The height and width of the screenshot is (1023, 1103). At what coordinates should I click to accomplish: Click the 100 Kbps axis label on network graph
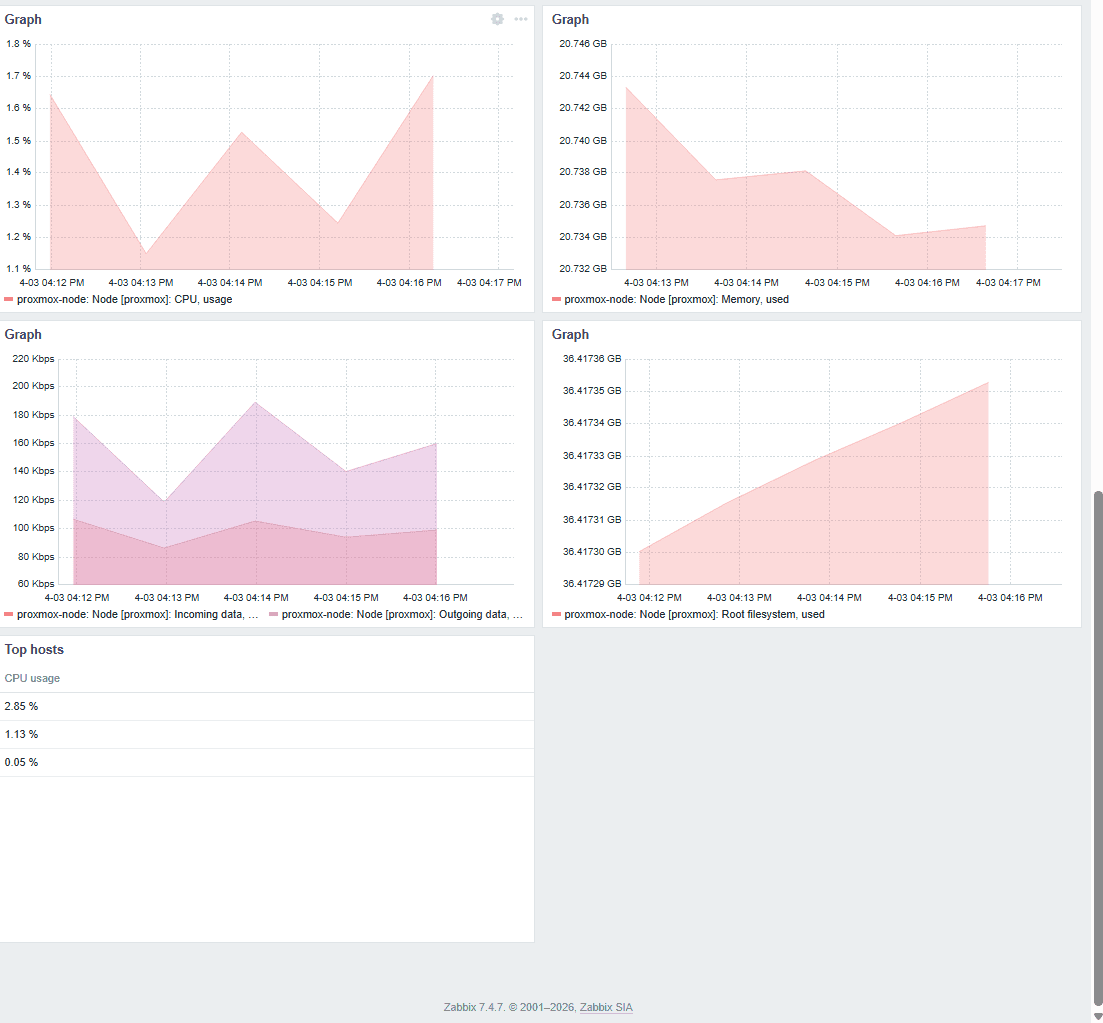[33, 528]
